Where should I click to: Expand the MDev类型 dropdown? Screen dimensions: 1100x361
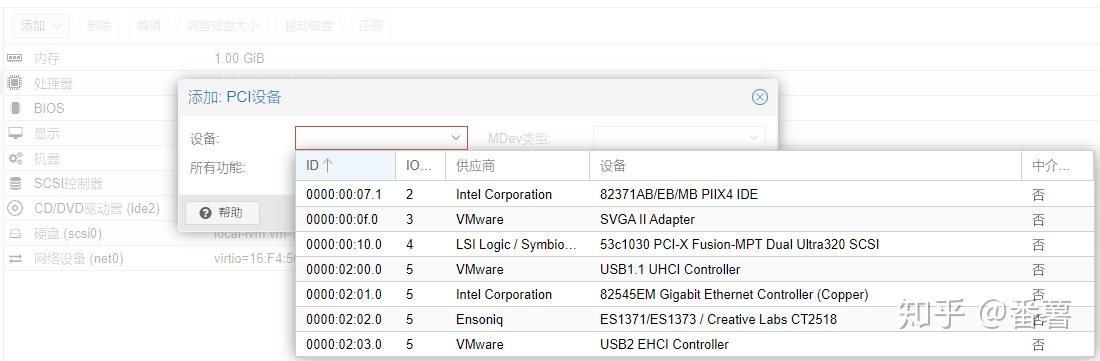tap(679, 138)
